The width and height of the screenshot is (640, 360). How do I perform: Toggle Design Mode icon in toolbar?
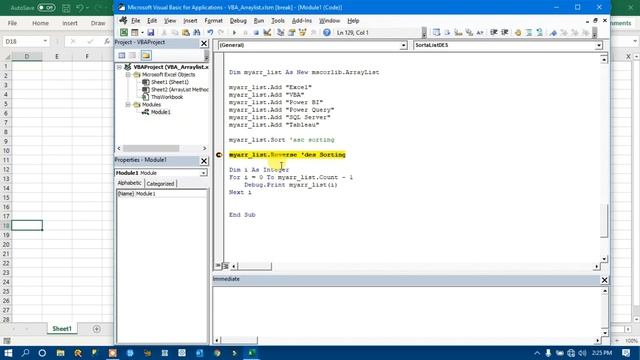point(267,32)
